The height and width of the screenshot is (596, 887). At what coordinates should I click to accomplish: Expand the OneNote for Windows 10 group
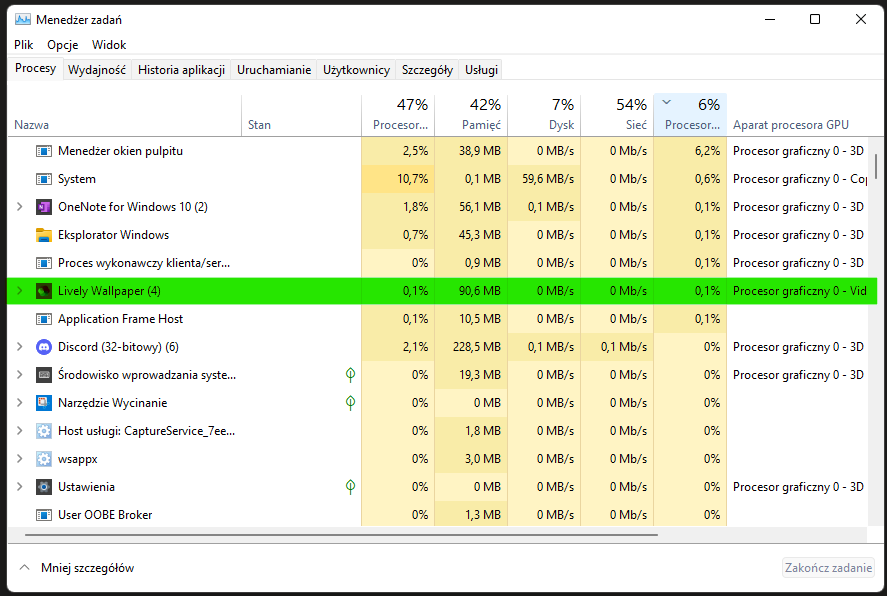[19, 207]
